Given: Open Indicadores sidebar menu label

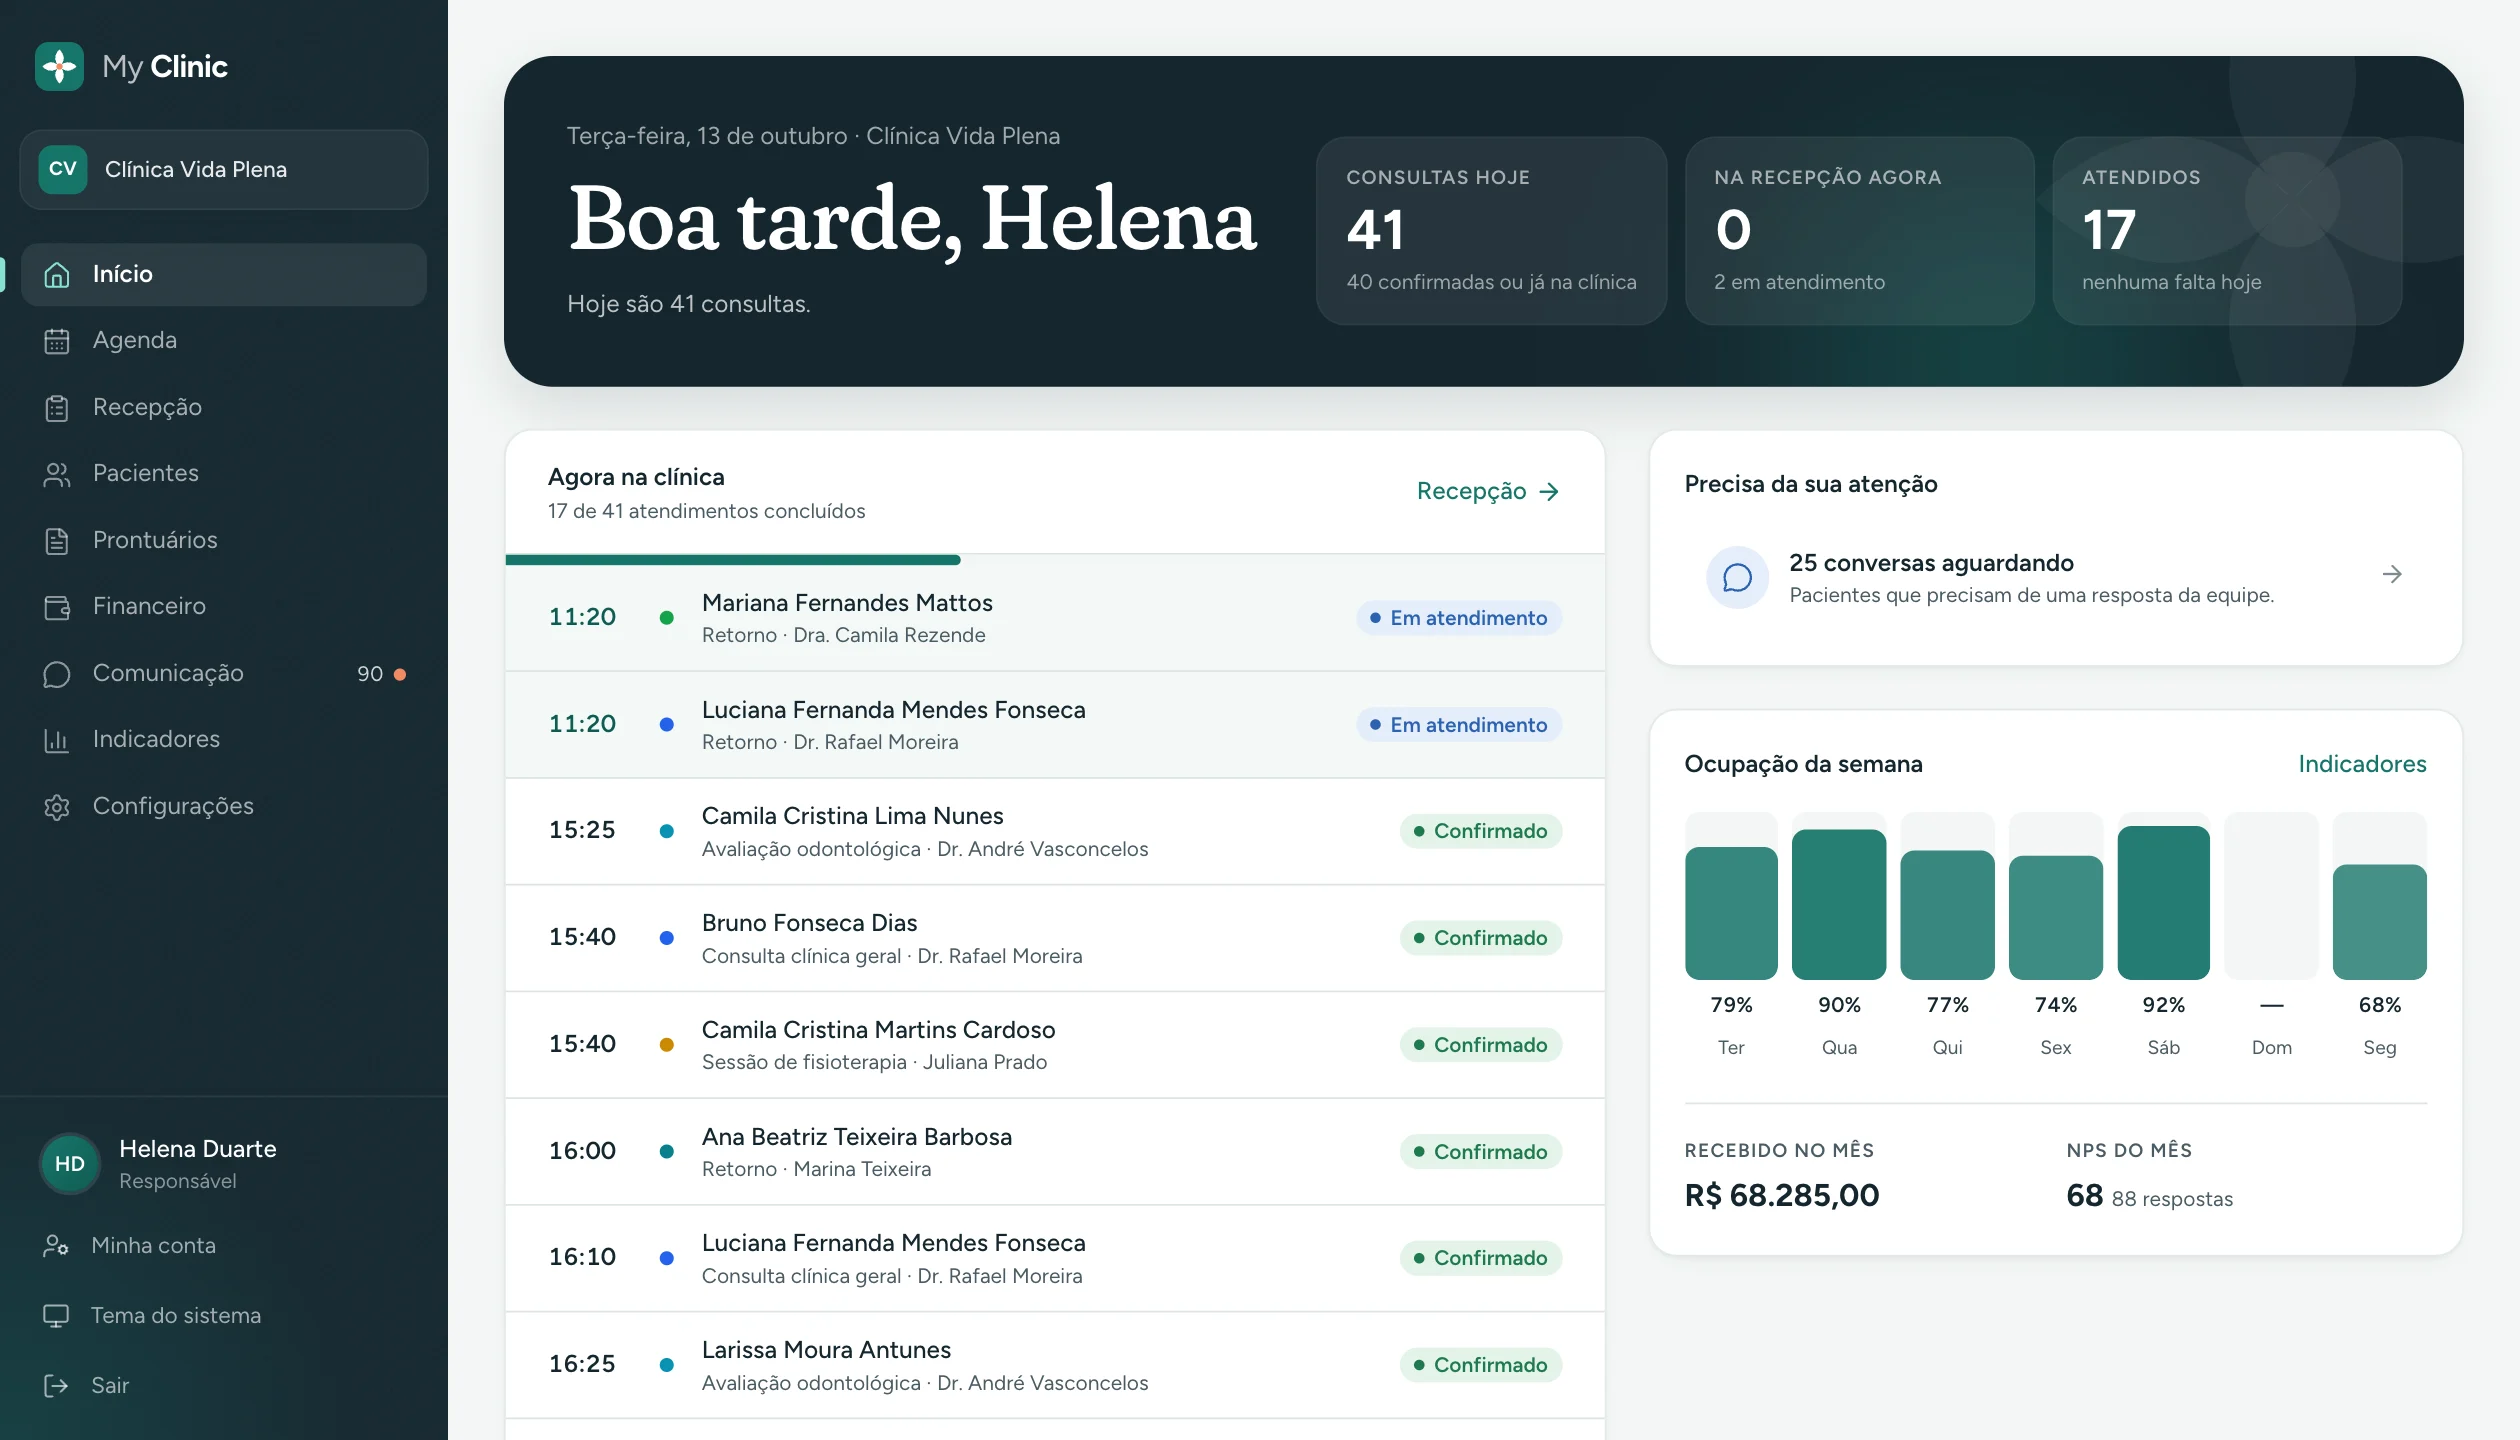Looking at the screenshot, I should point(156,739).
